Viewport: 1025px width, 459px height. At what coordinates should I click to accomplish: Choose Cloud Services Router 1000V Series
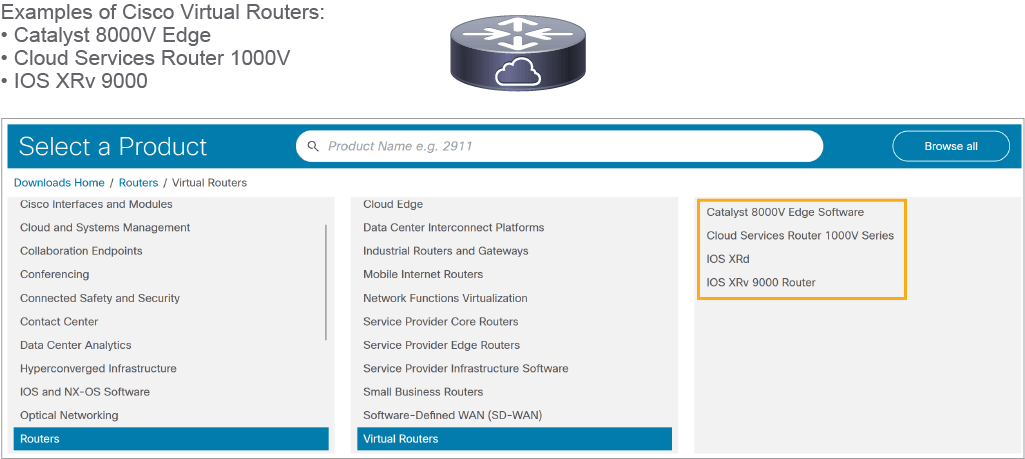800,235
